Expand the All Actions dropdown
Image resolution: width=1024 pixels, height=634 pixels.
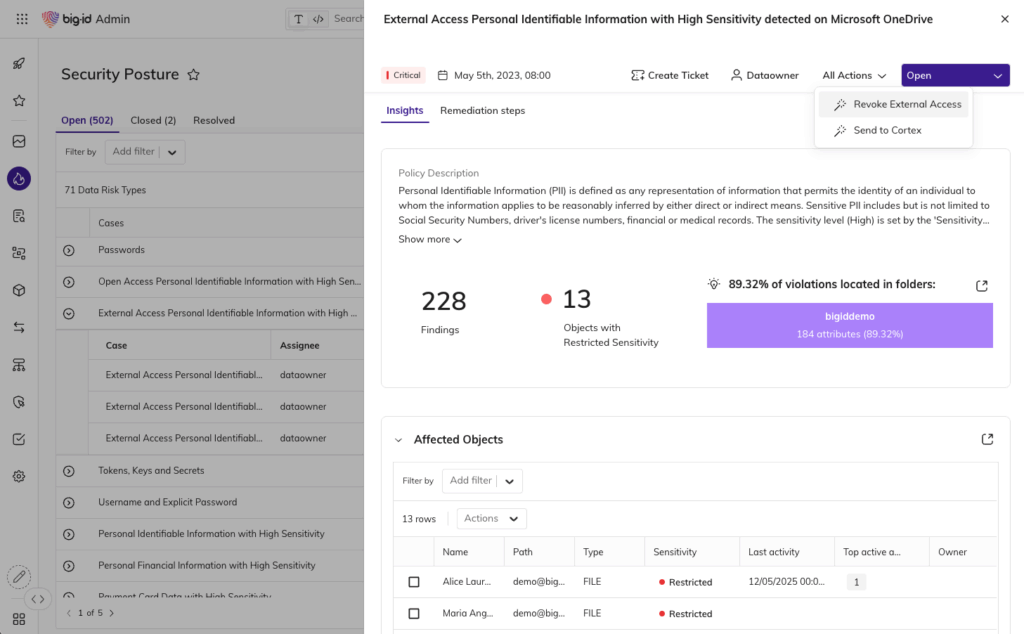tap(854, 75)
